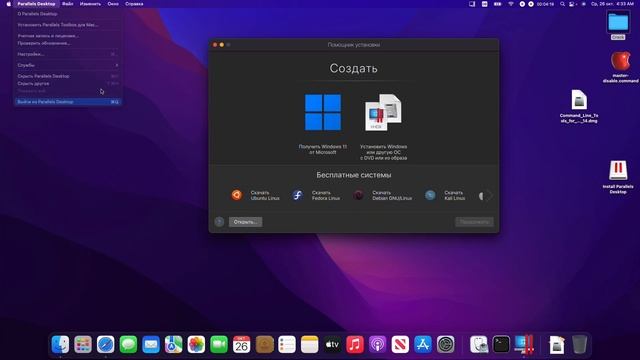Open Control Center in menu bar

pos(572,4)
